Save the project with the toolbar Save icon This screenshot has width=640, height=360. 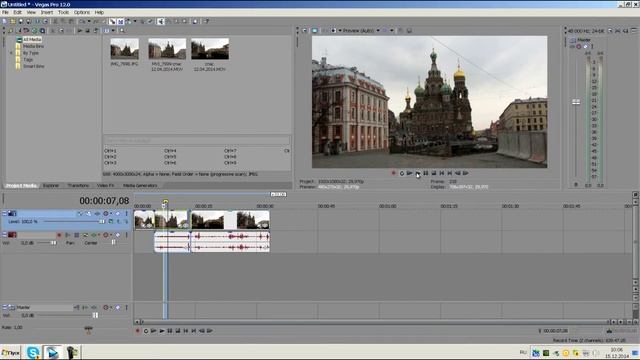coord(21,21)
